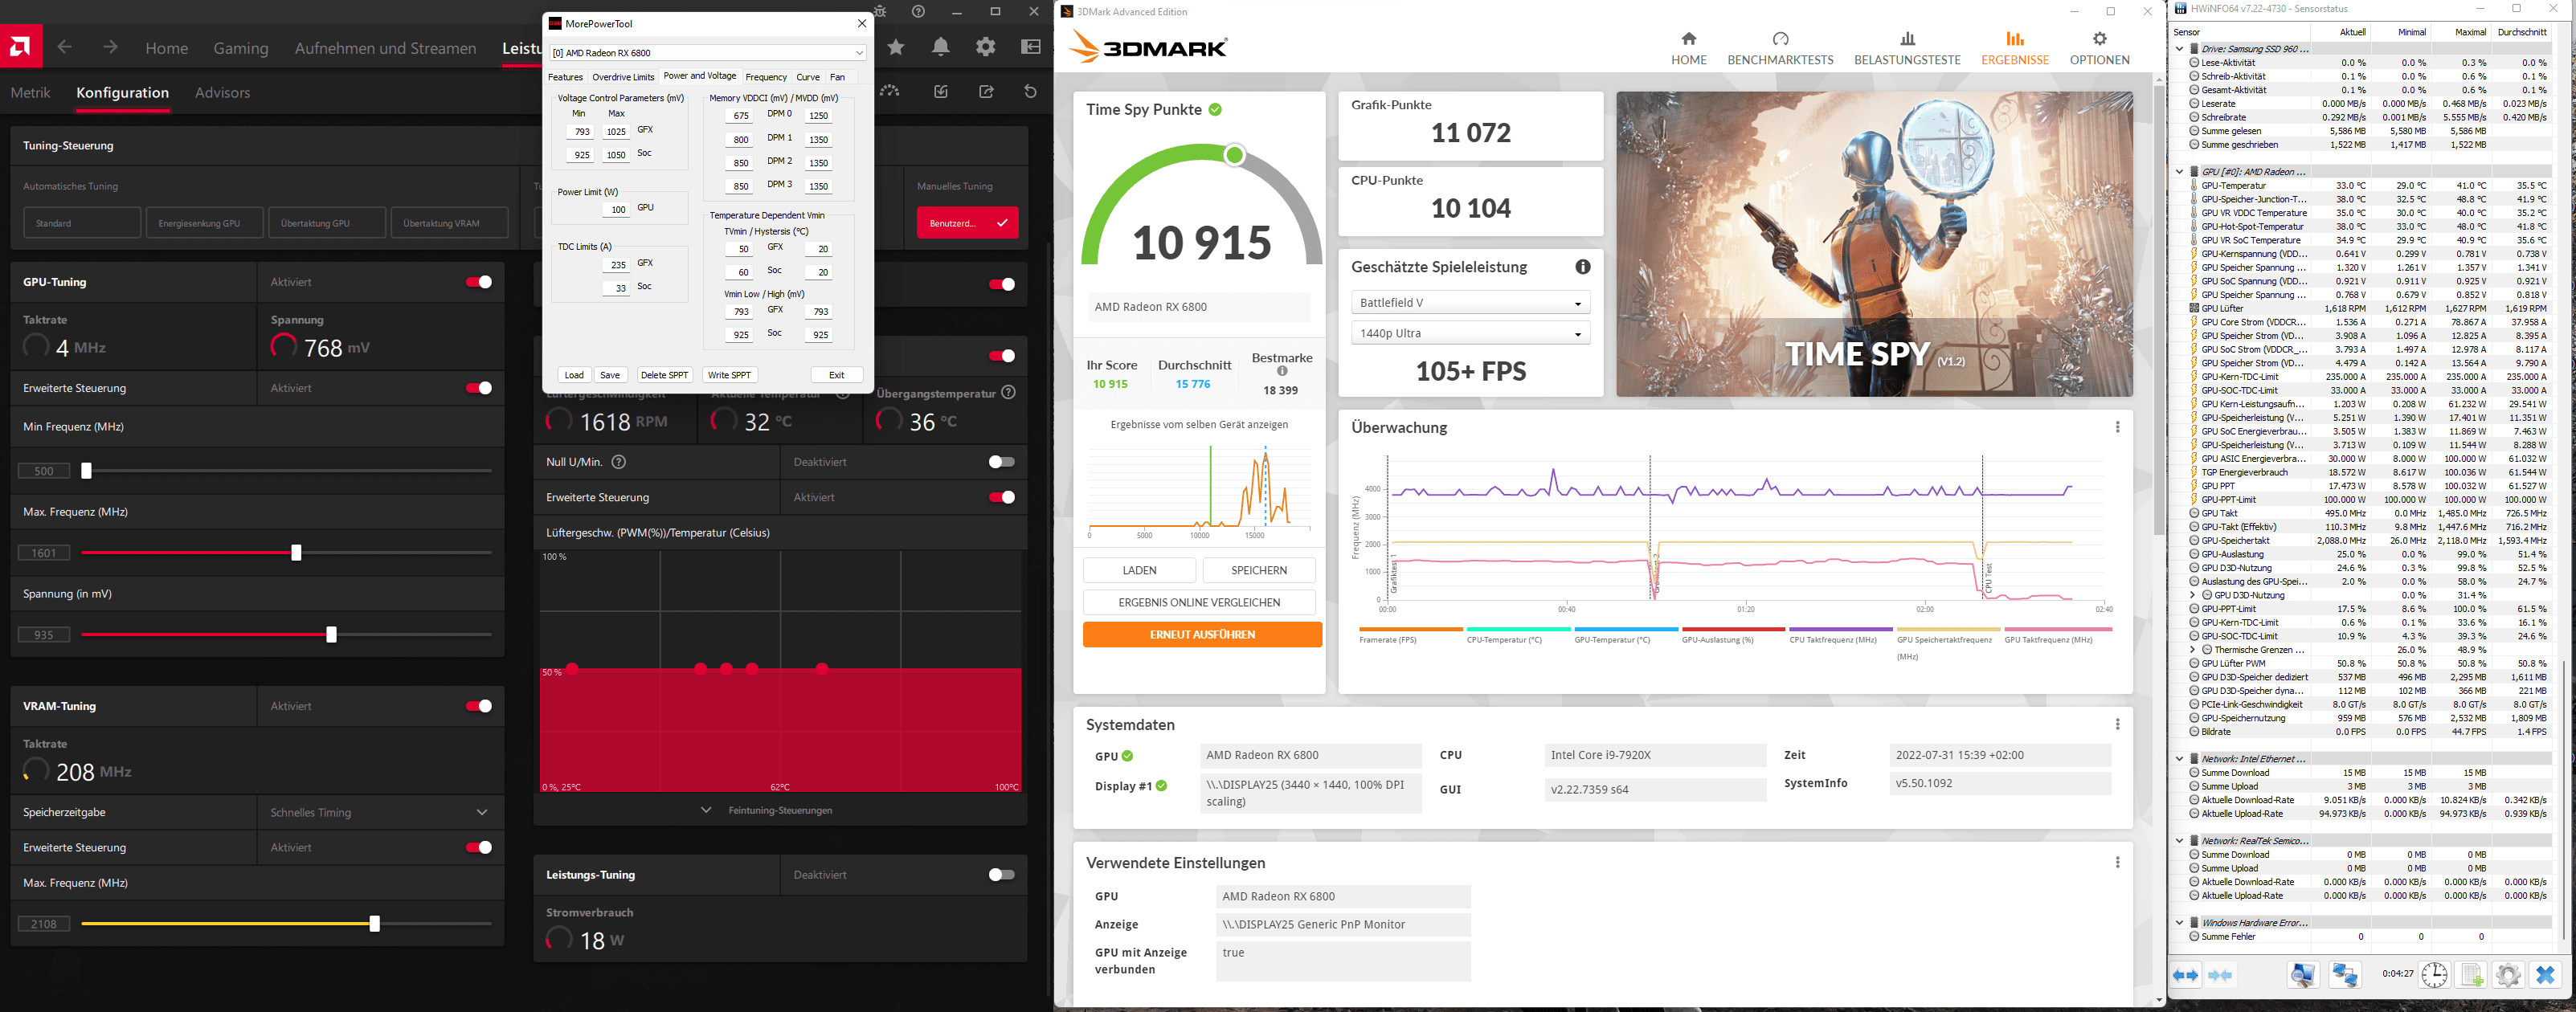The image size is (2576, 1012).
Task: Open MorePowerTool GPU selection dropdown
Action: [708, 53]
